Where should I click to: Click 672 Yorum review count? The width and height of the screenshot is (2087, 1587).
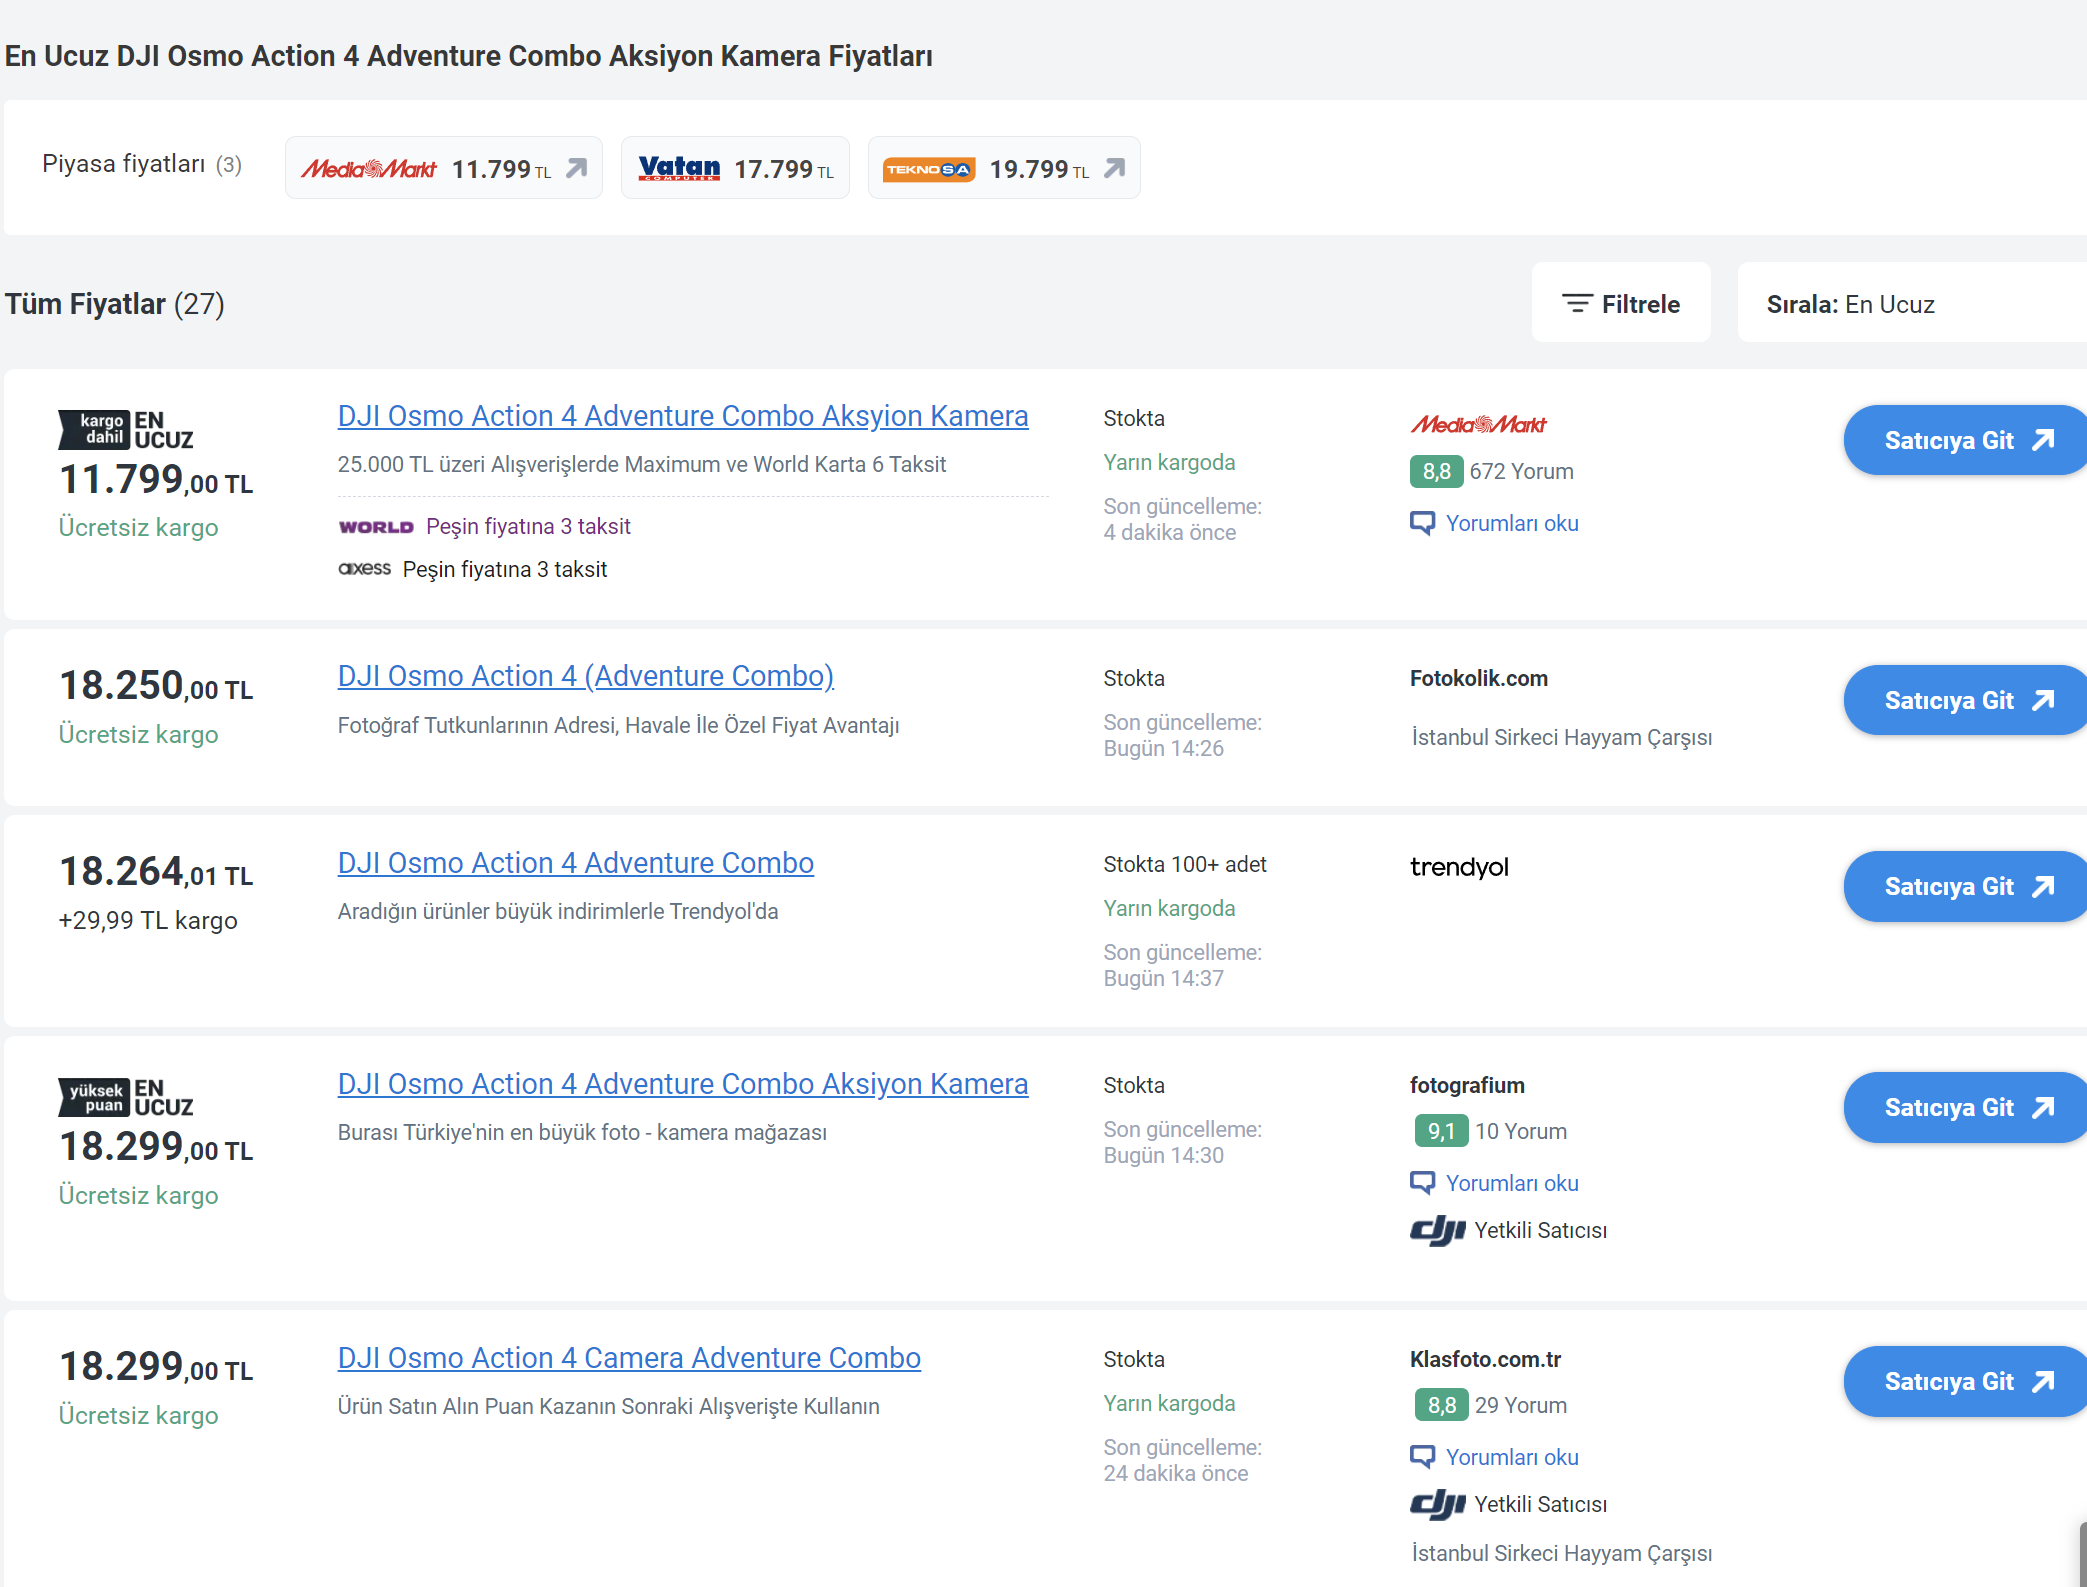pos(1521,471)
